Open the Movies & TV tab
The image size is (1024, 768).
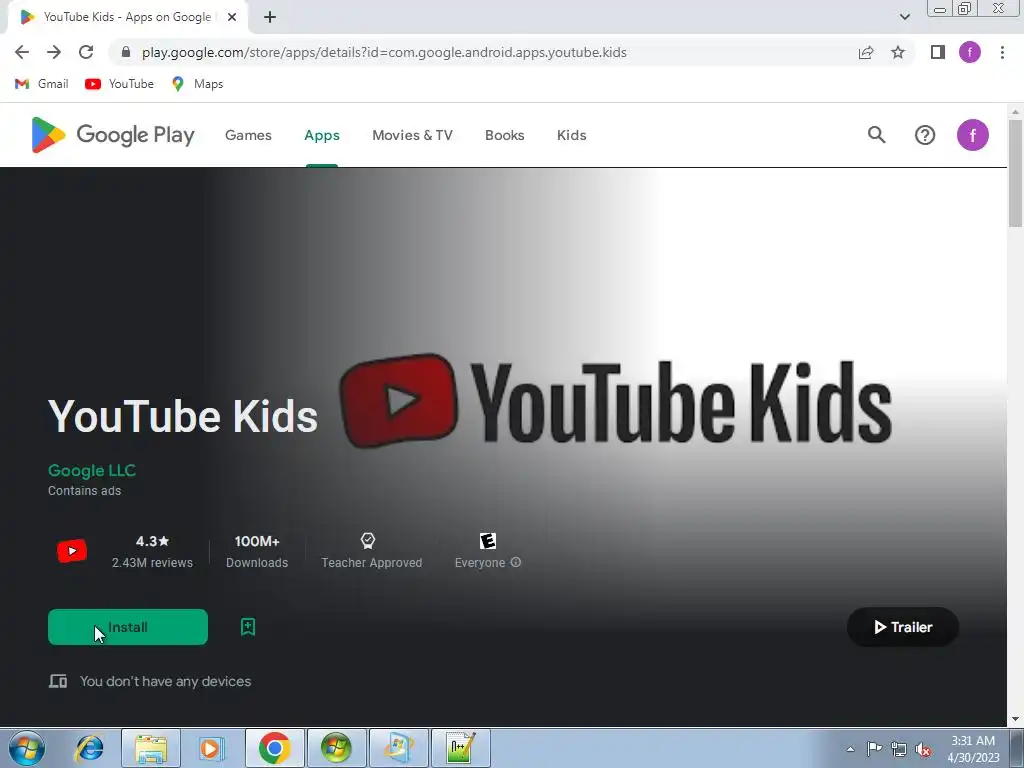pos(412,135)
